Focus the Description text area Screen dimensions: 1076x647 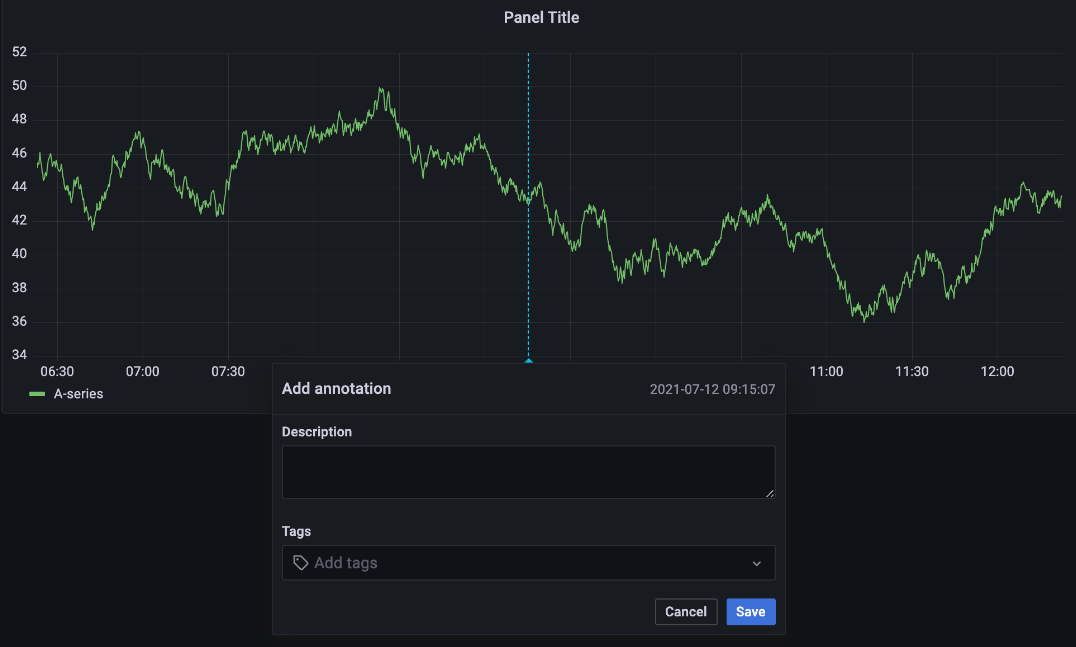point(528,472)
